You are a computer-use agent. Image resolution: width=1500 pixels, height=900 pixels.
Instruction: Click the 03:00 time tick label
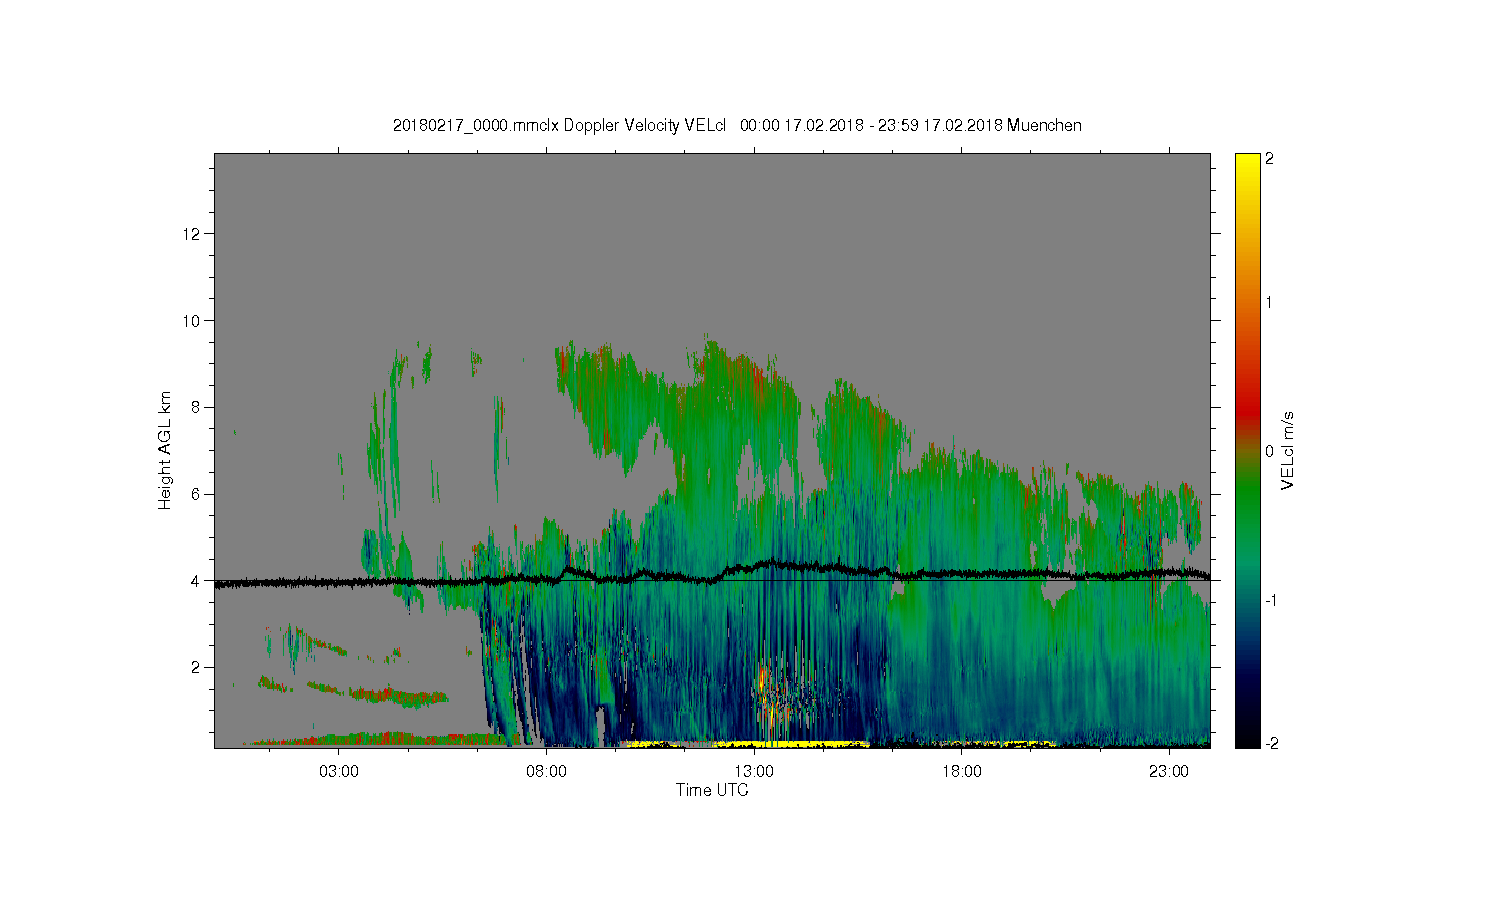pyautogui.click(x=338, y=772)
